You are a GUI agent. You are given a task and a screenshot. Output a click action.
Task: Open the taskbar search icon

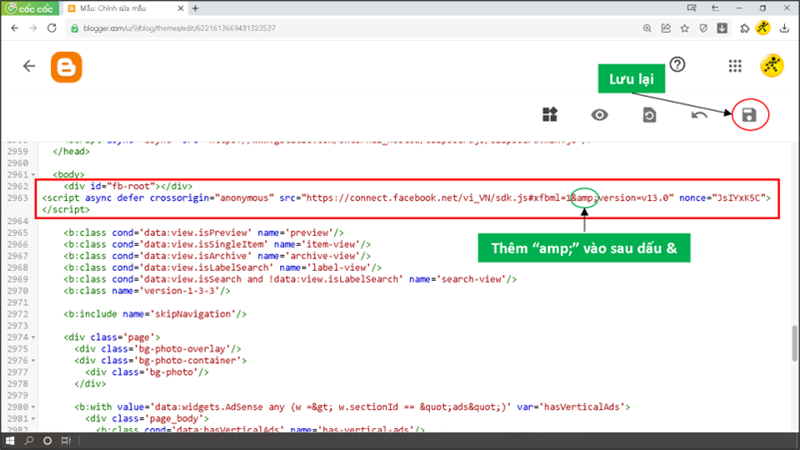(x=29, y=440)
